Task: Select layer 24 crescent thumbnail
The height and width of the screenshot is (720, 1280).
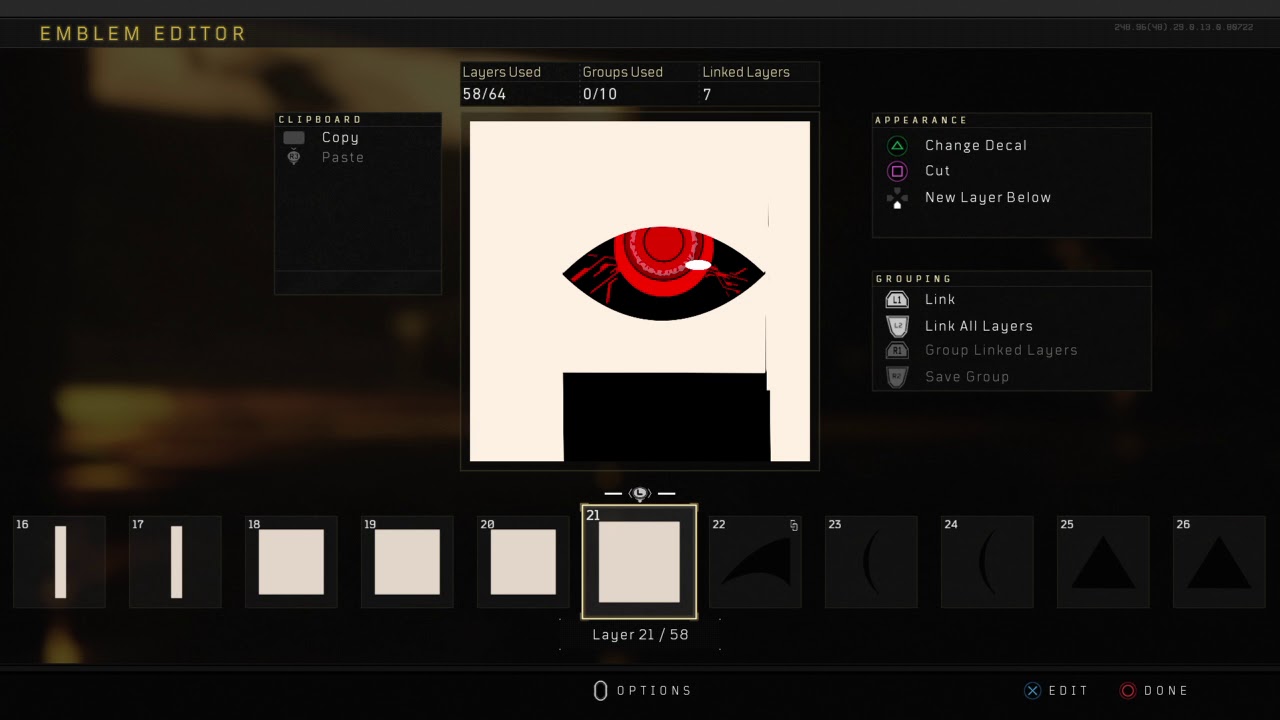Action: point(987,562)
